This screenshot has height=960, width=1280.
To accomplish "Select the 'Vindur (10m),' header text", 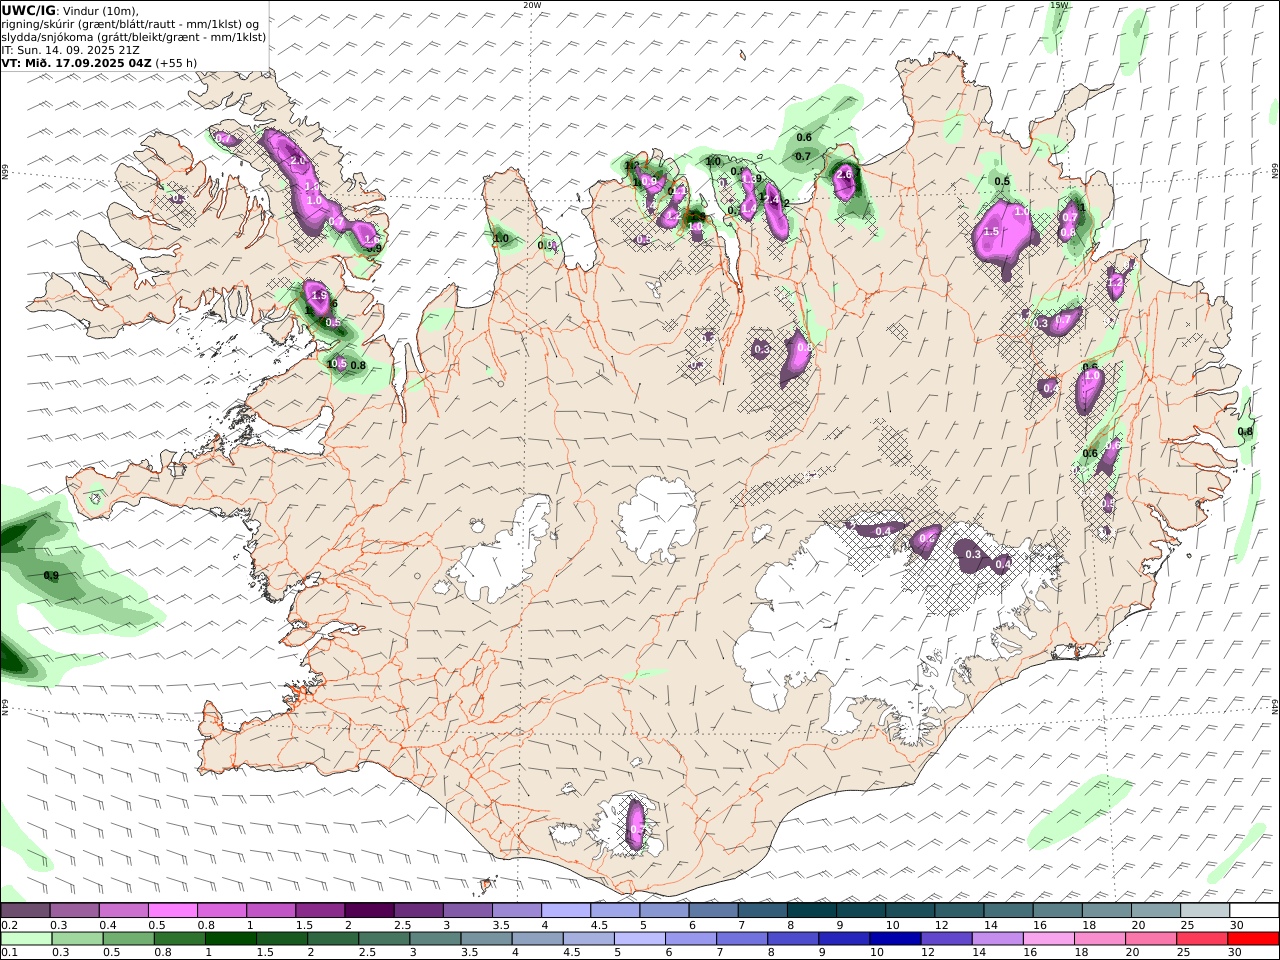I will tap(101, 11).
